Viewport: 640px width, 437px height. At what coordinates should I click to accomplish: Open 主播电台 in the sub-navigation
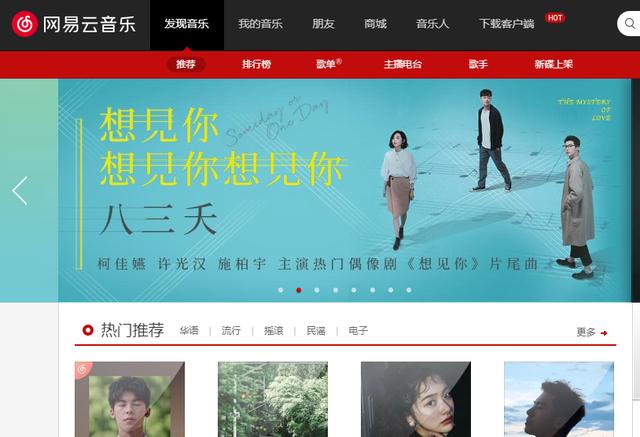click(x=402, y=64)
